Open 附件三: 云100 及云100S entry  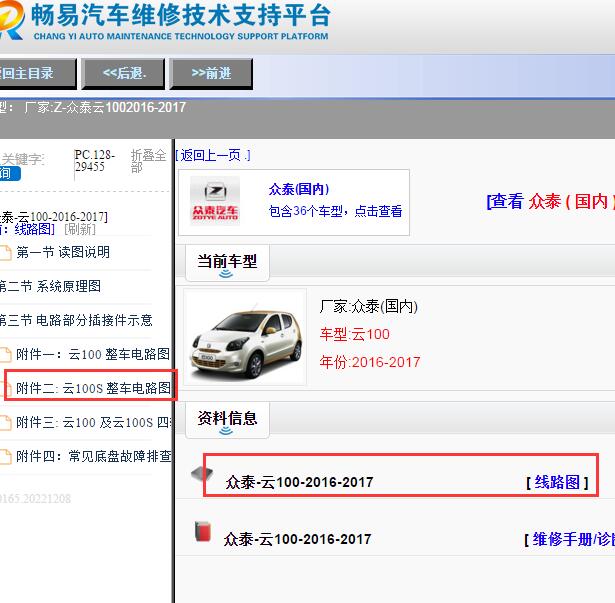pyautogui.click(x=94, y=423)
